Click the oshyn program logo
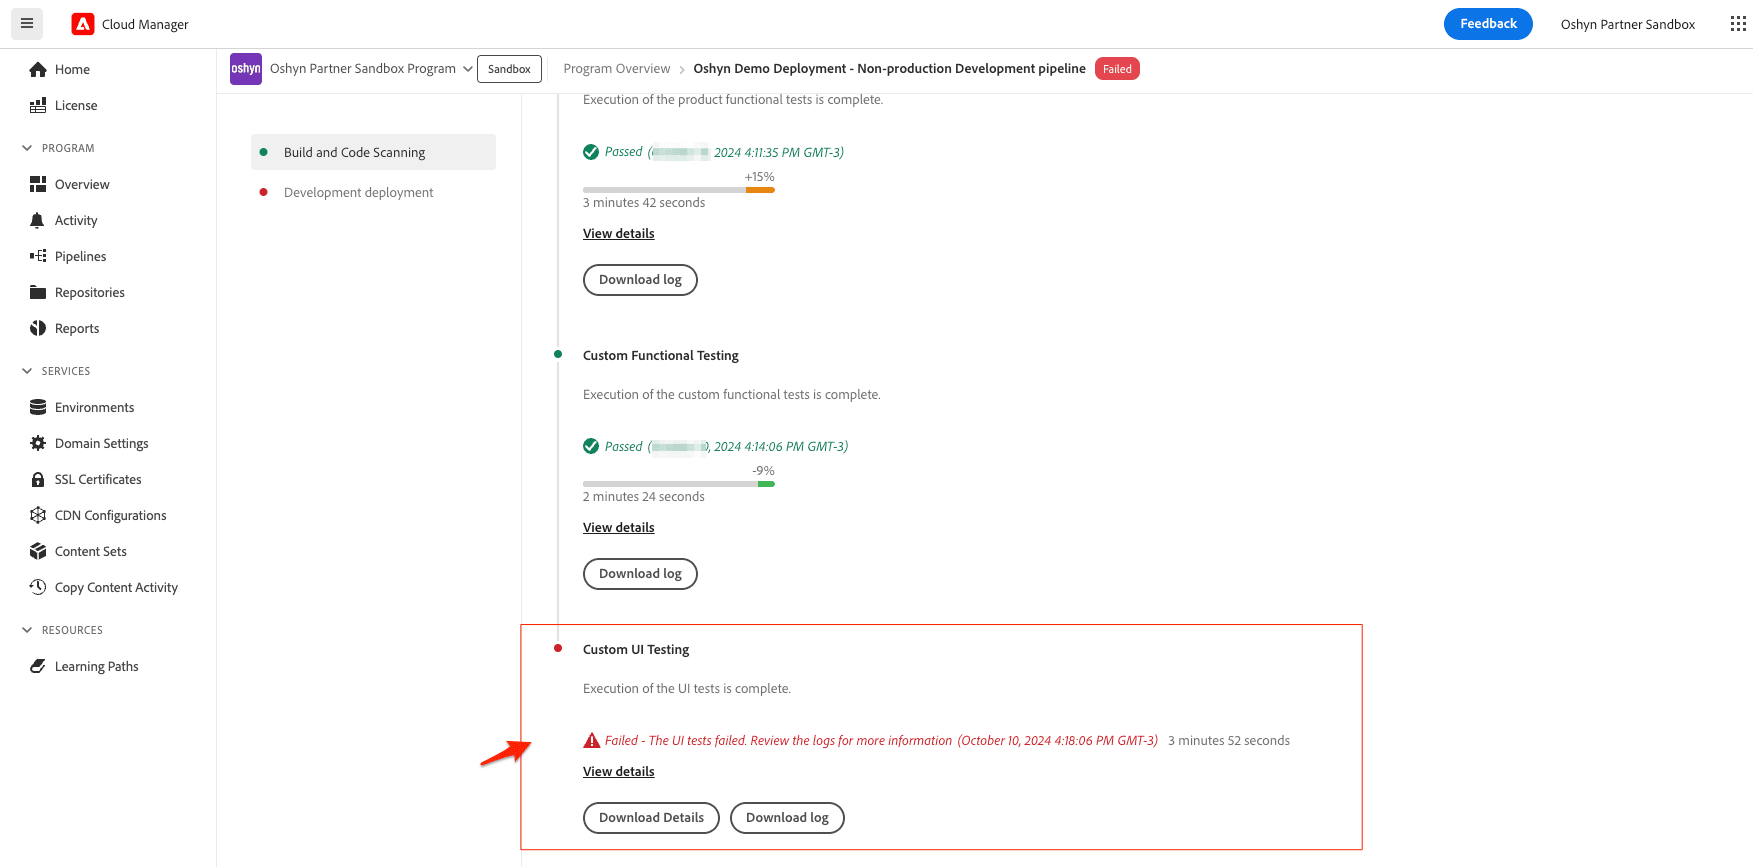 pos(246,69)
